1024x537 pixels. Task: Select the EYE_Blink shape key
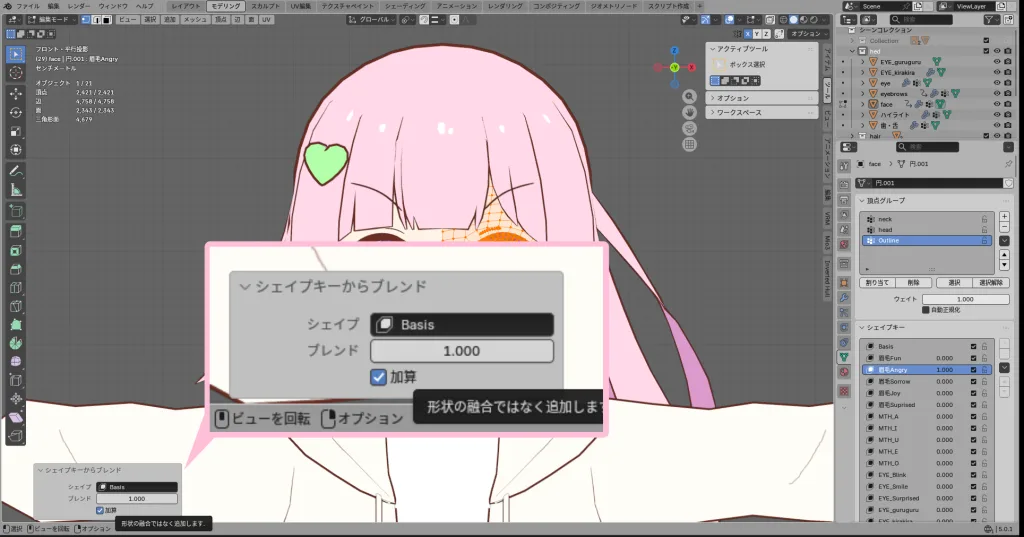click(x=892, y=475)
